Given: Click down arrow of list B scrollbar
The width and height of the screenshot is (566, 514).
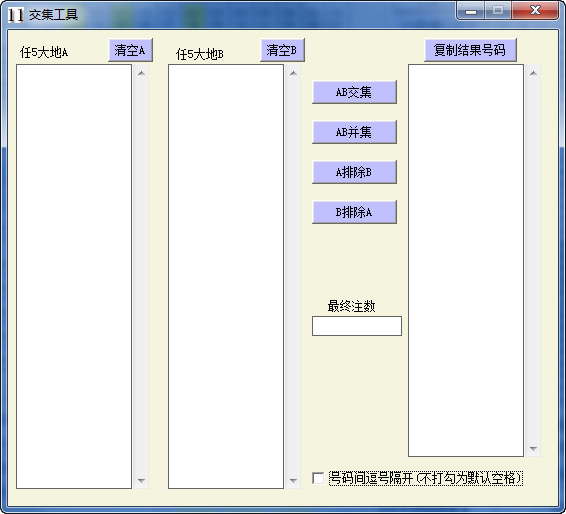Looking at the screenshot, I should pos(293,480).
